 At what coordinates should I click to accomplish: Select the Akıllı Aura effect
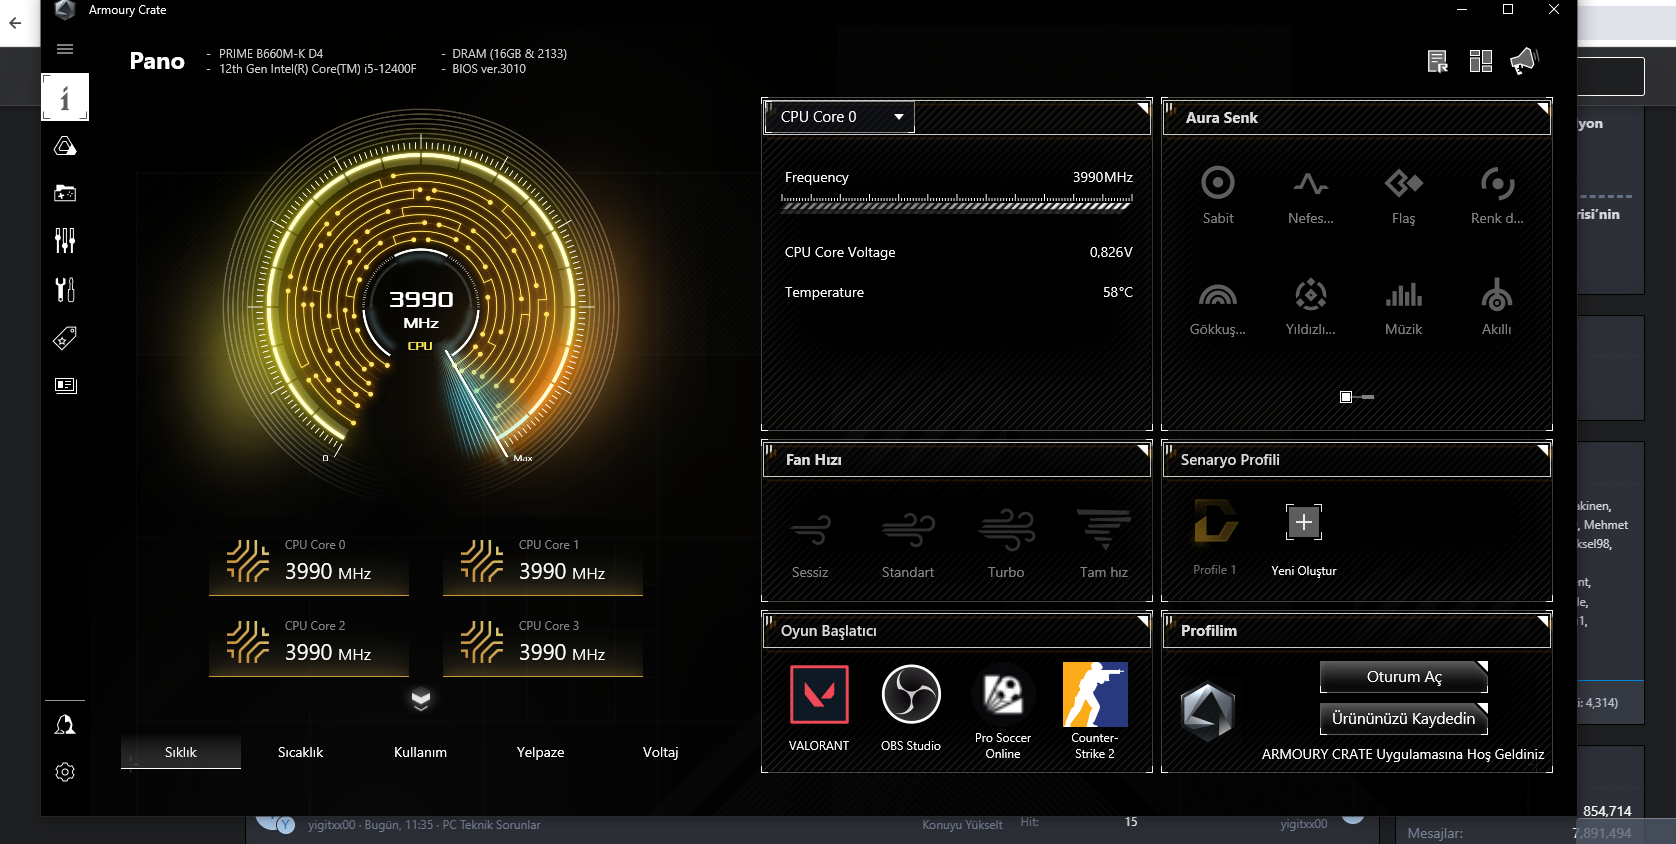point(1497,307)
